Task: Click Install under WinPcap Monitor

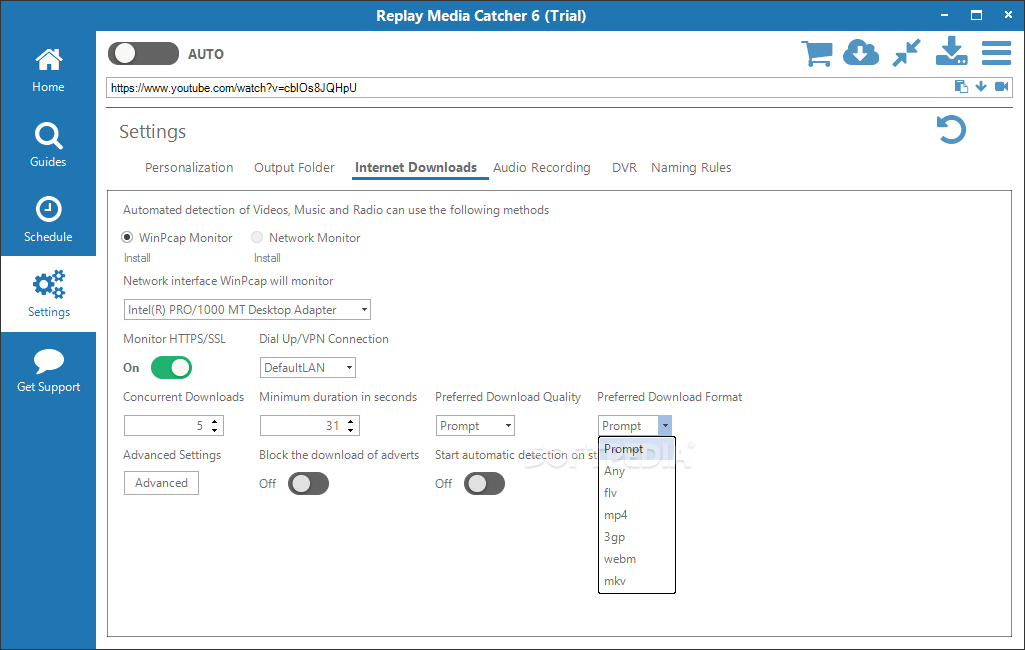Action: pyautogui.click(x=137, y=258)
